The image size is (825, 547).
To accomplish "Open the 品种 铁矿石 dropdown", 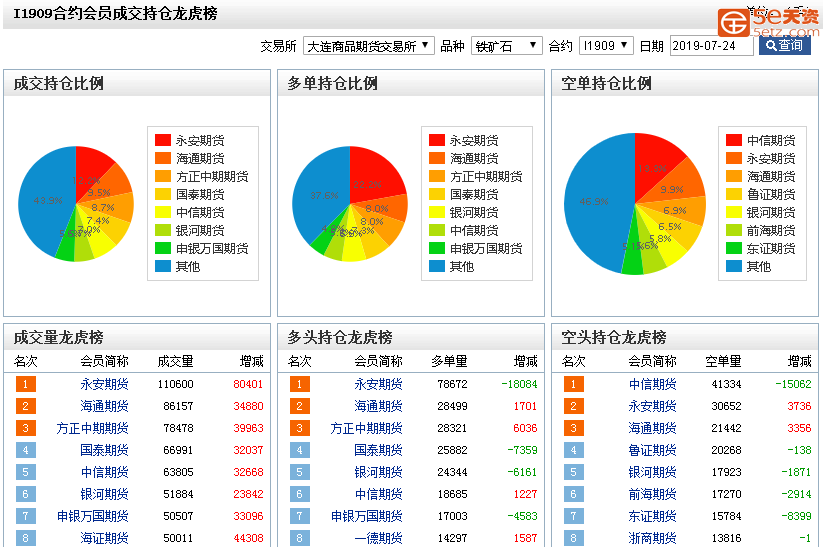I will 506,46.
